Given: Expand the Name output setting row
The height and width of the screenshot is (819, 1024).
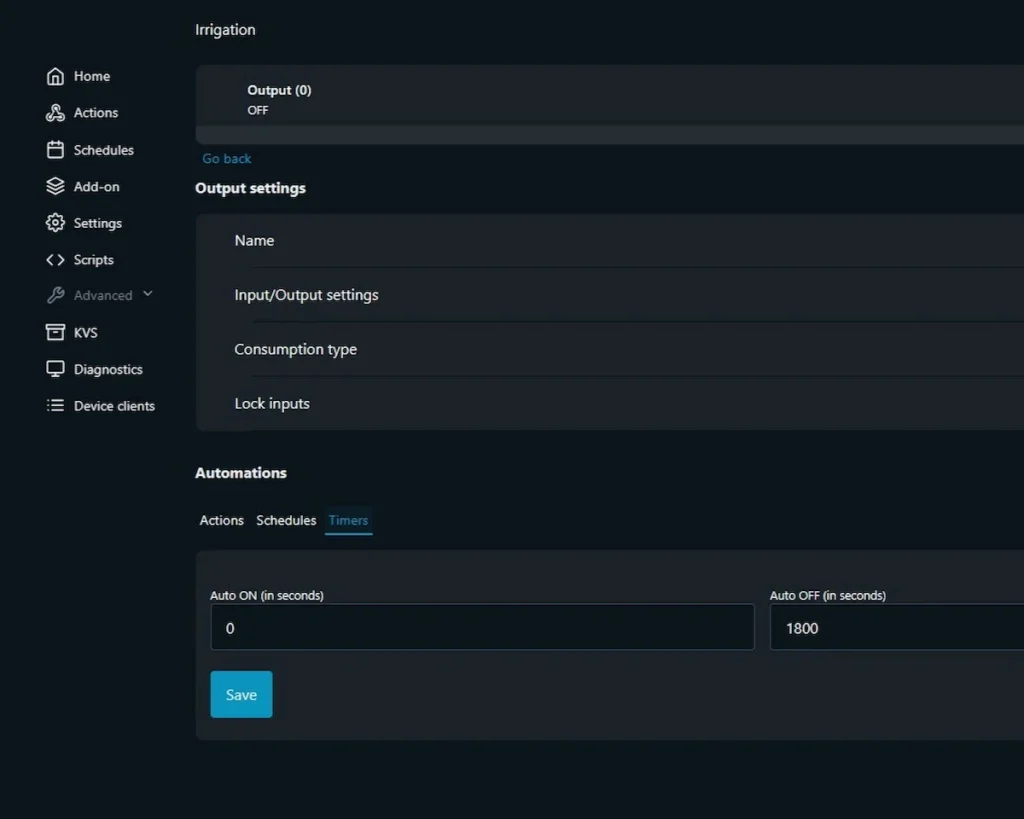Looking at the screenshot, I should pyautogui.click(x=610, y=240).
